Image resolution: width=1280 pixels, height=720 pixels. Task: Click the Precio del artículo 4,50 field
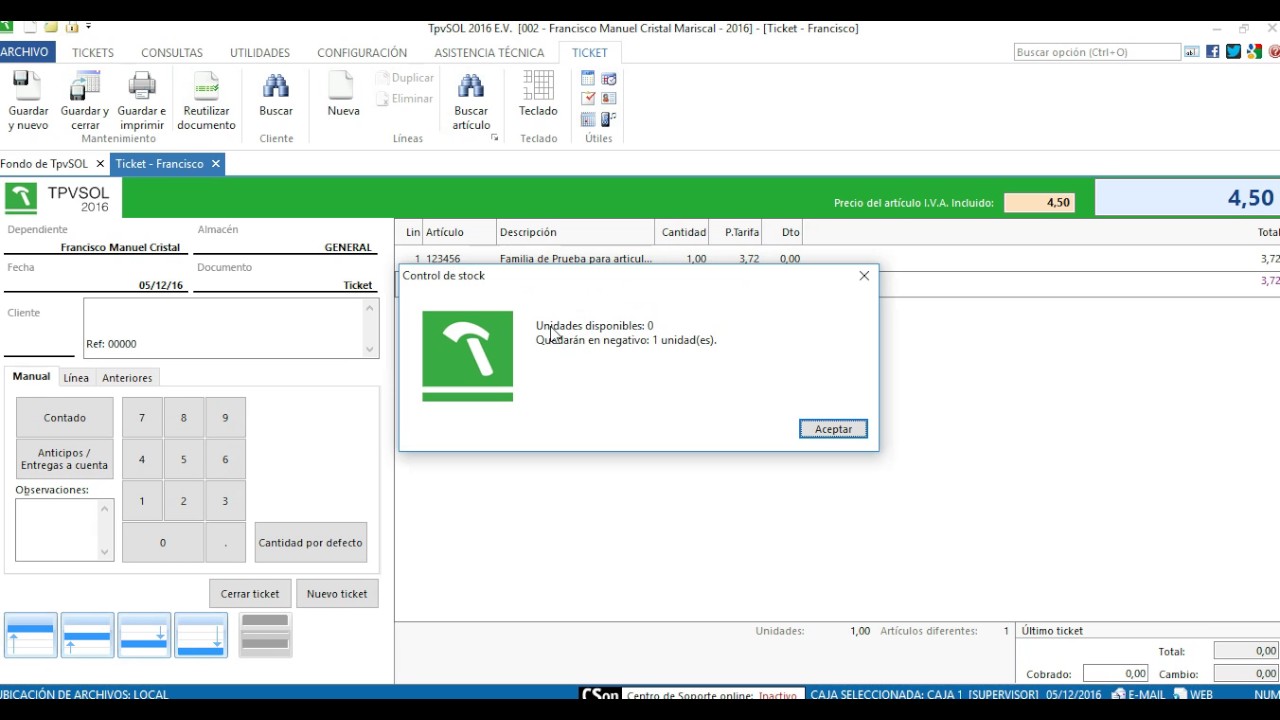click(x=1039, y=202)
